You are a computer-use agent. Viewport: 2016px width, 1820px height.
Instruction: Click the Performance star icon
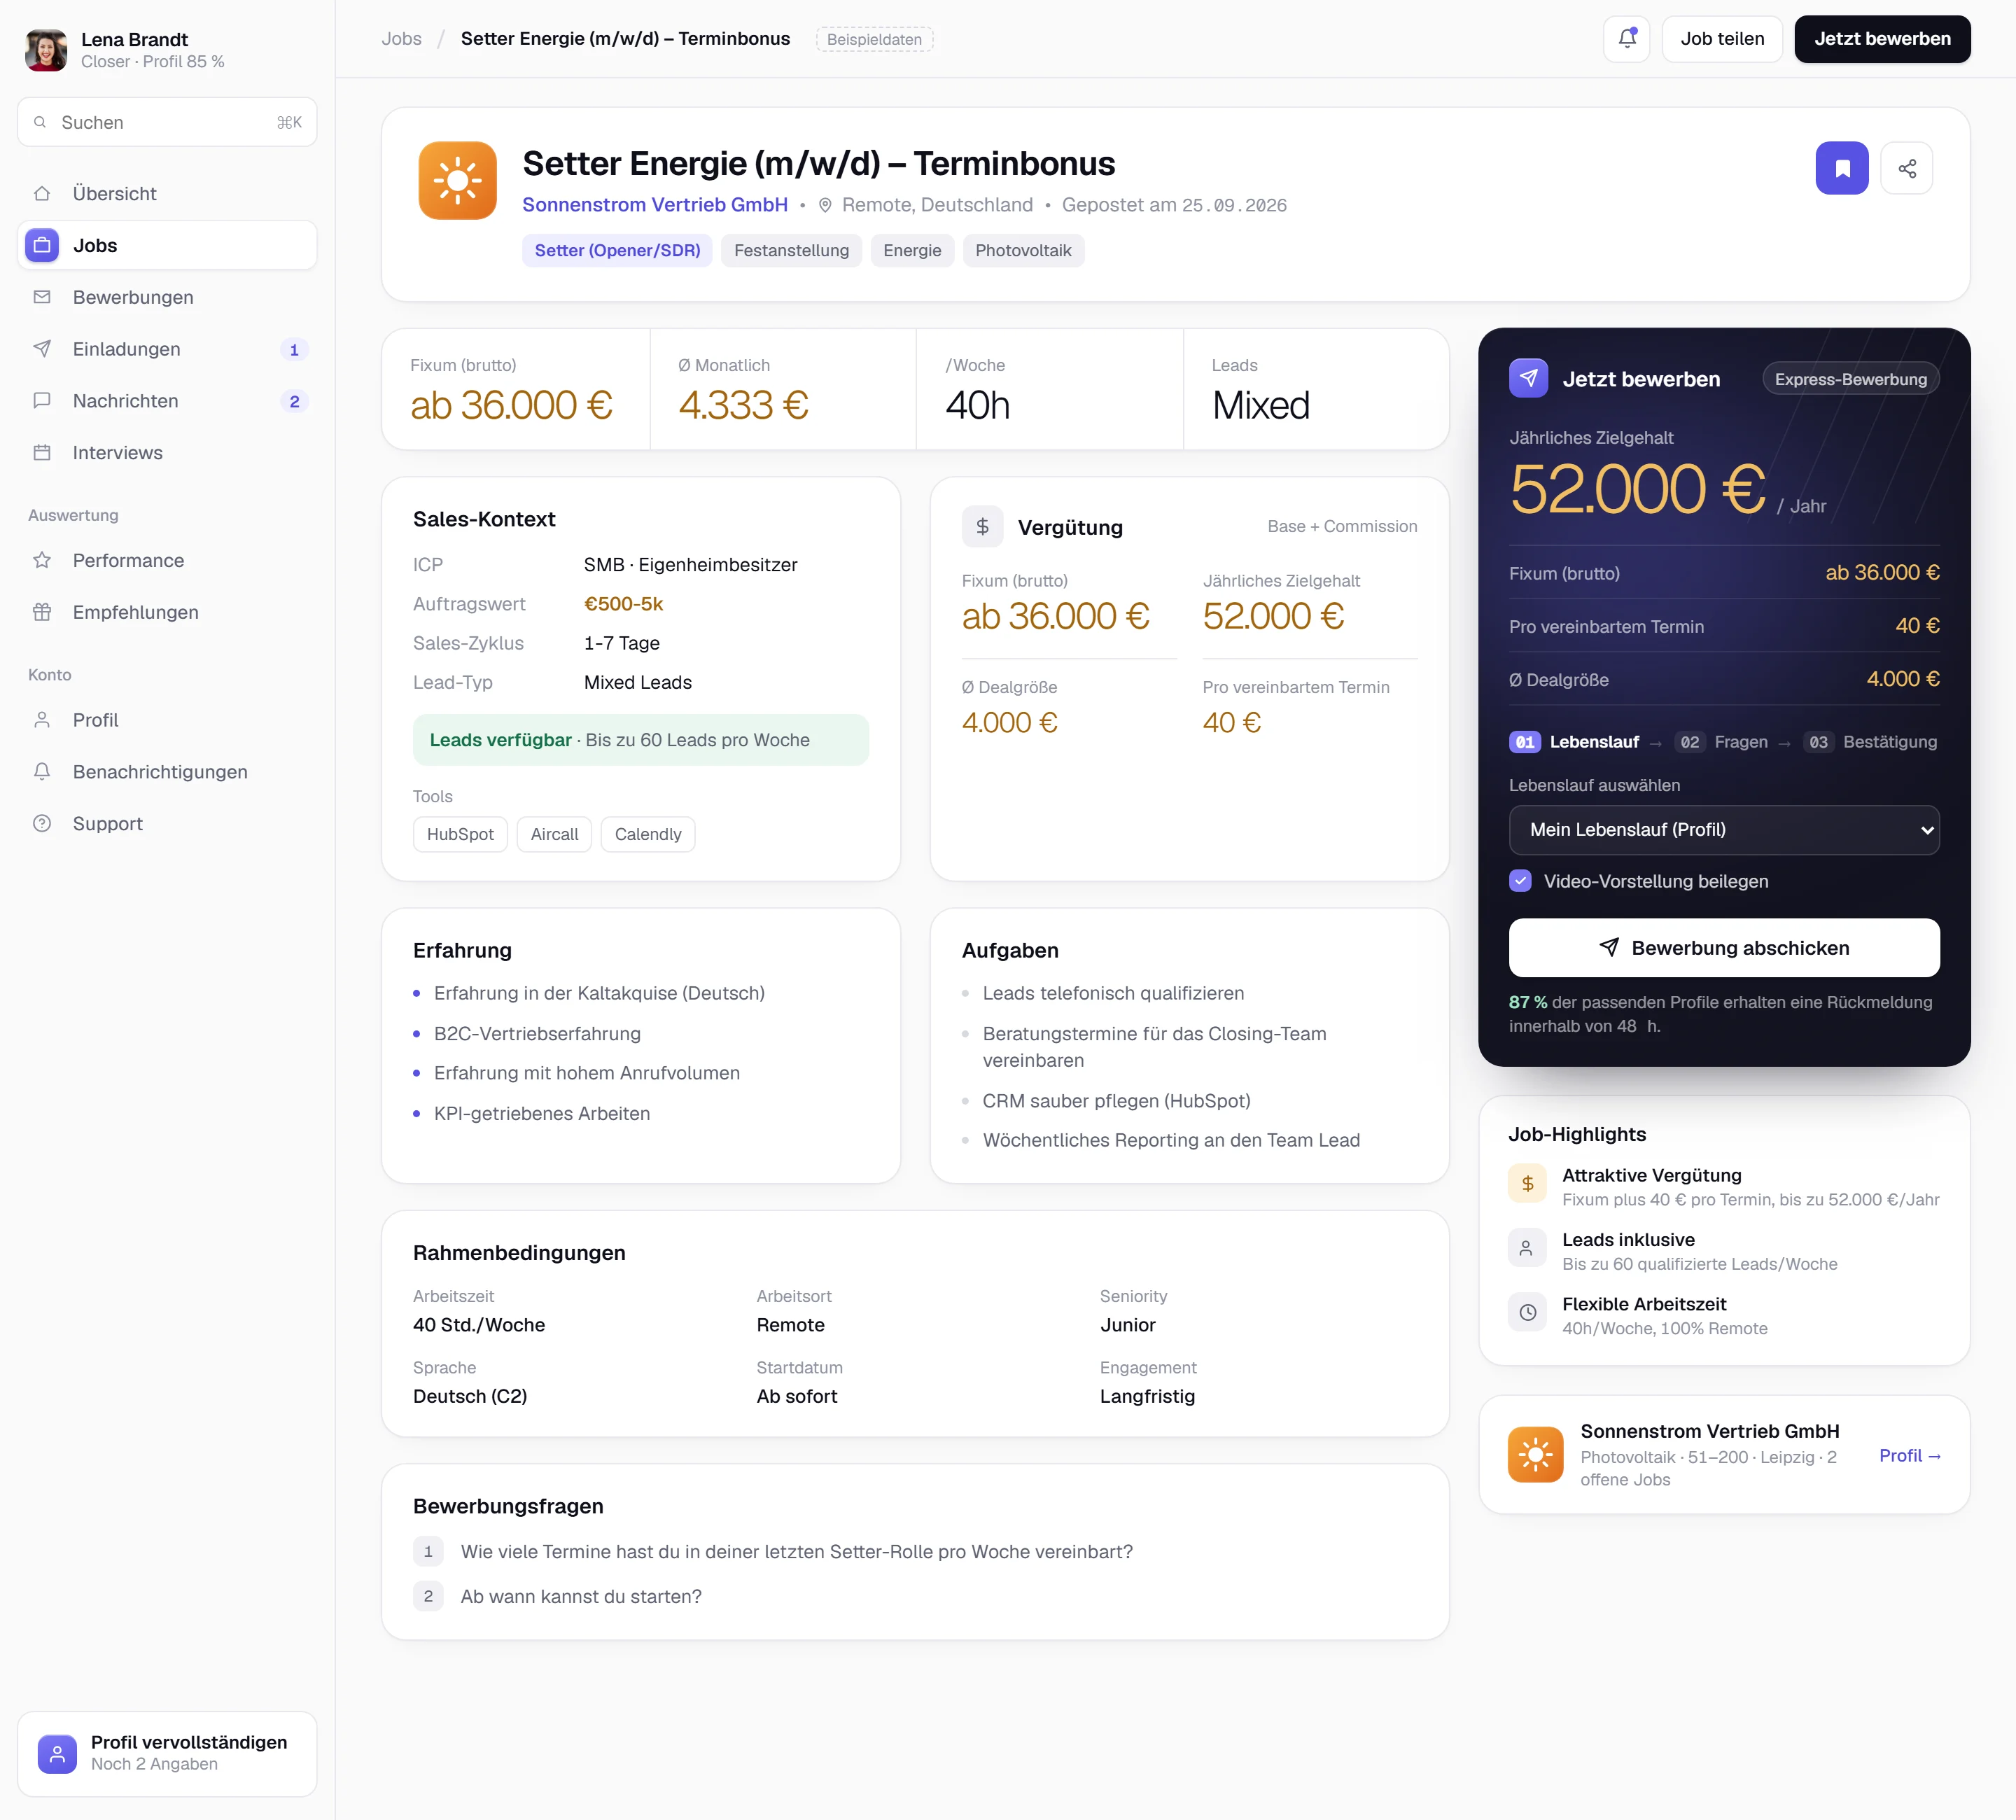[42, 561]
